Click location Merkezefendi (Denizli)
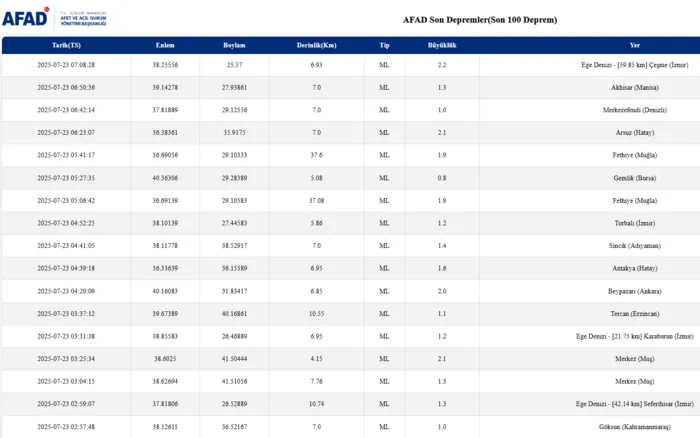 pyautogui.click(x=635, y=110)
